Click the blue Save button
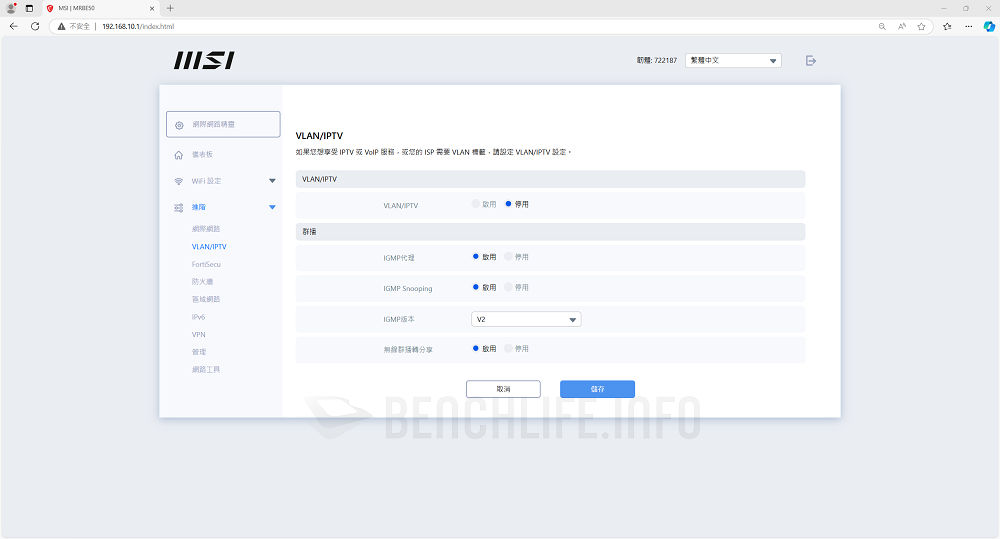Viewport: 1000px width, 539px height. pos(598,389)
